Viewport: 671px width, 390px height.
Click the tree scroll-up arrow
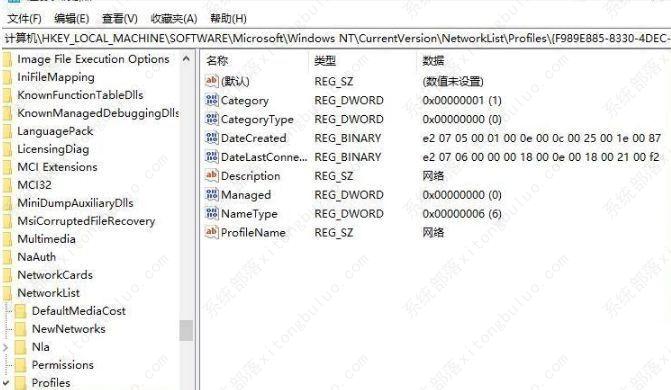coord(186,59)
